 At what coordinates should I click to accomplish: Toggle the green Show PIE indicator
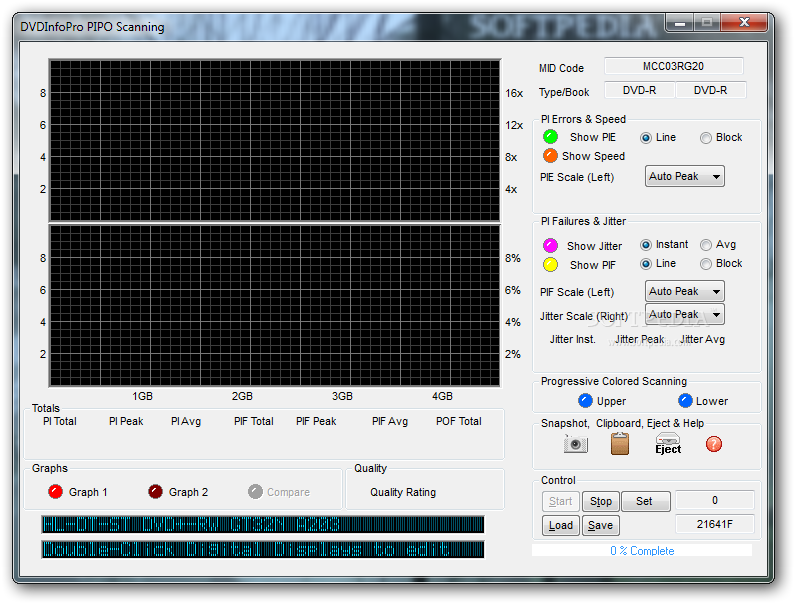550,137
